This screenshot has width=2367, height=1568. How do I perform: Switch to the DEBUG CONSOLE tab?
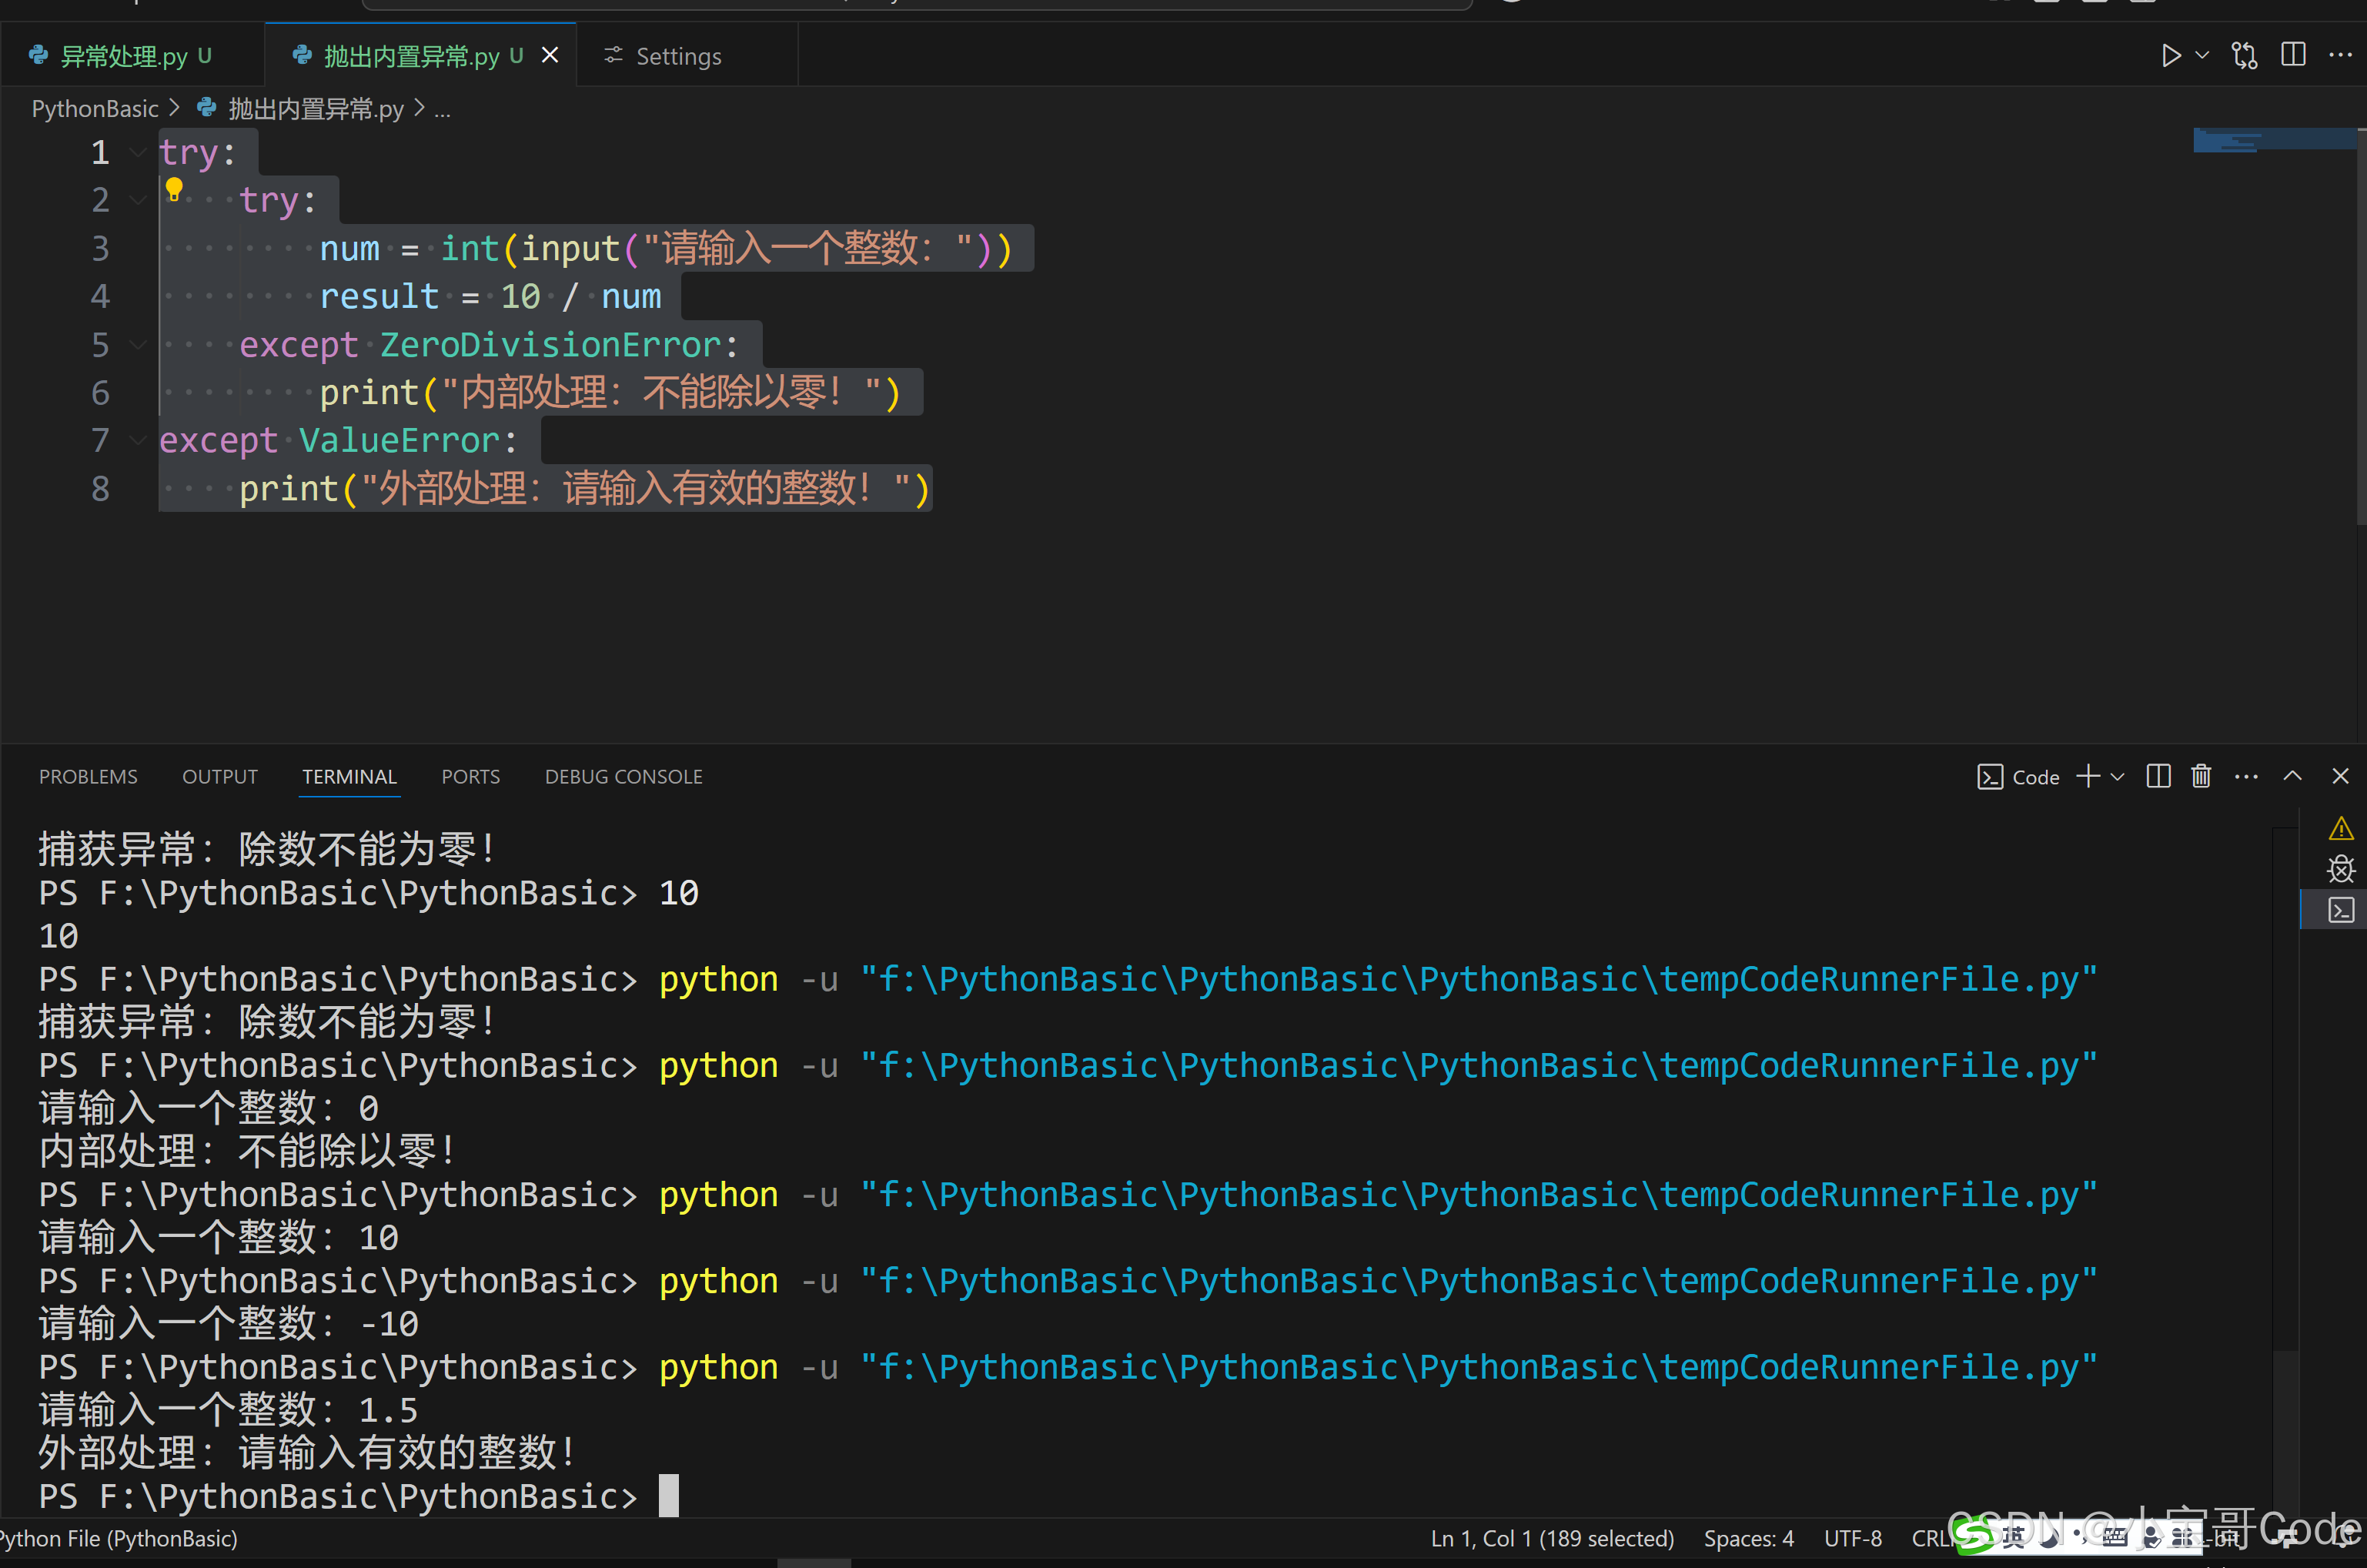point(623,776)
